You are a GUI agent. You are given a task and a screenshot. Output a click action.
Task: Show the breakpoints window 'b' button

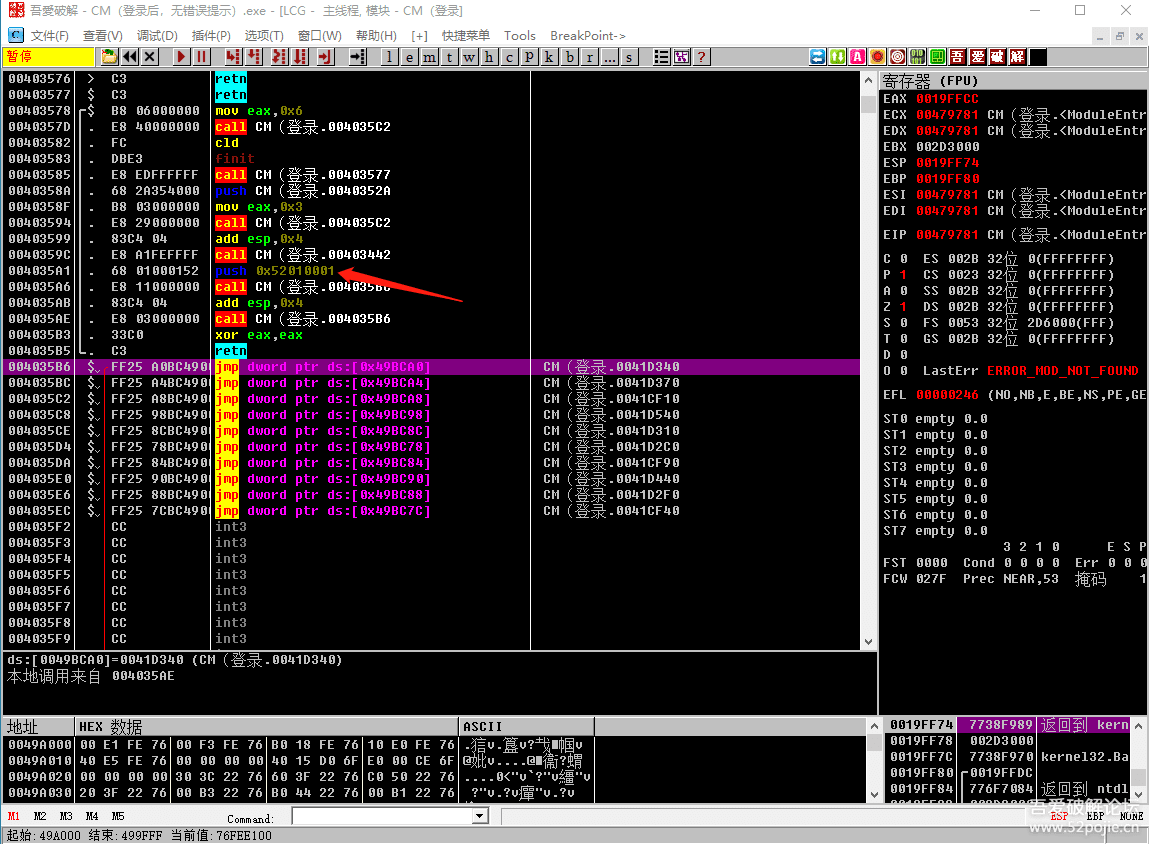pyautogui.click(x=570, y=57)
